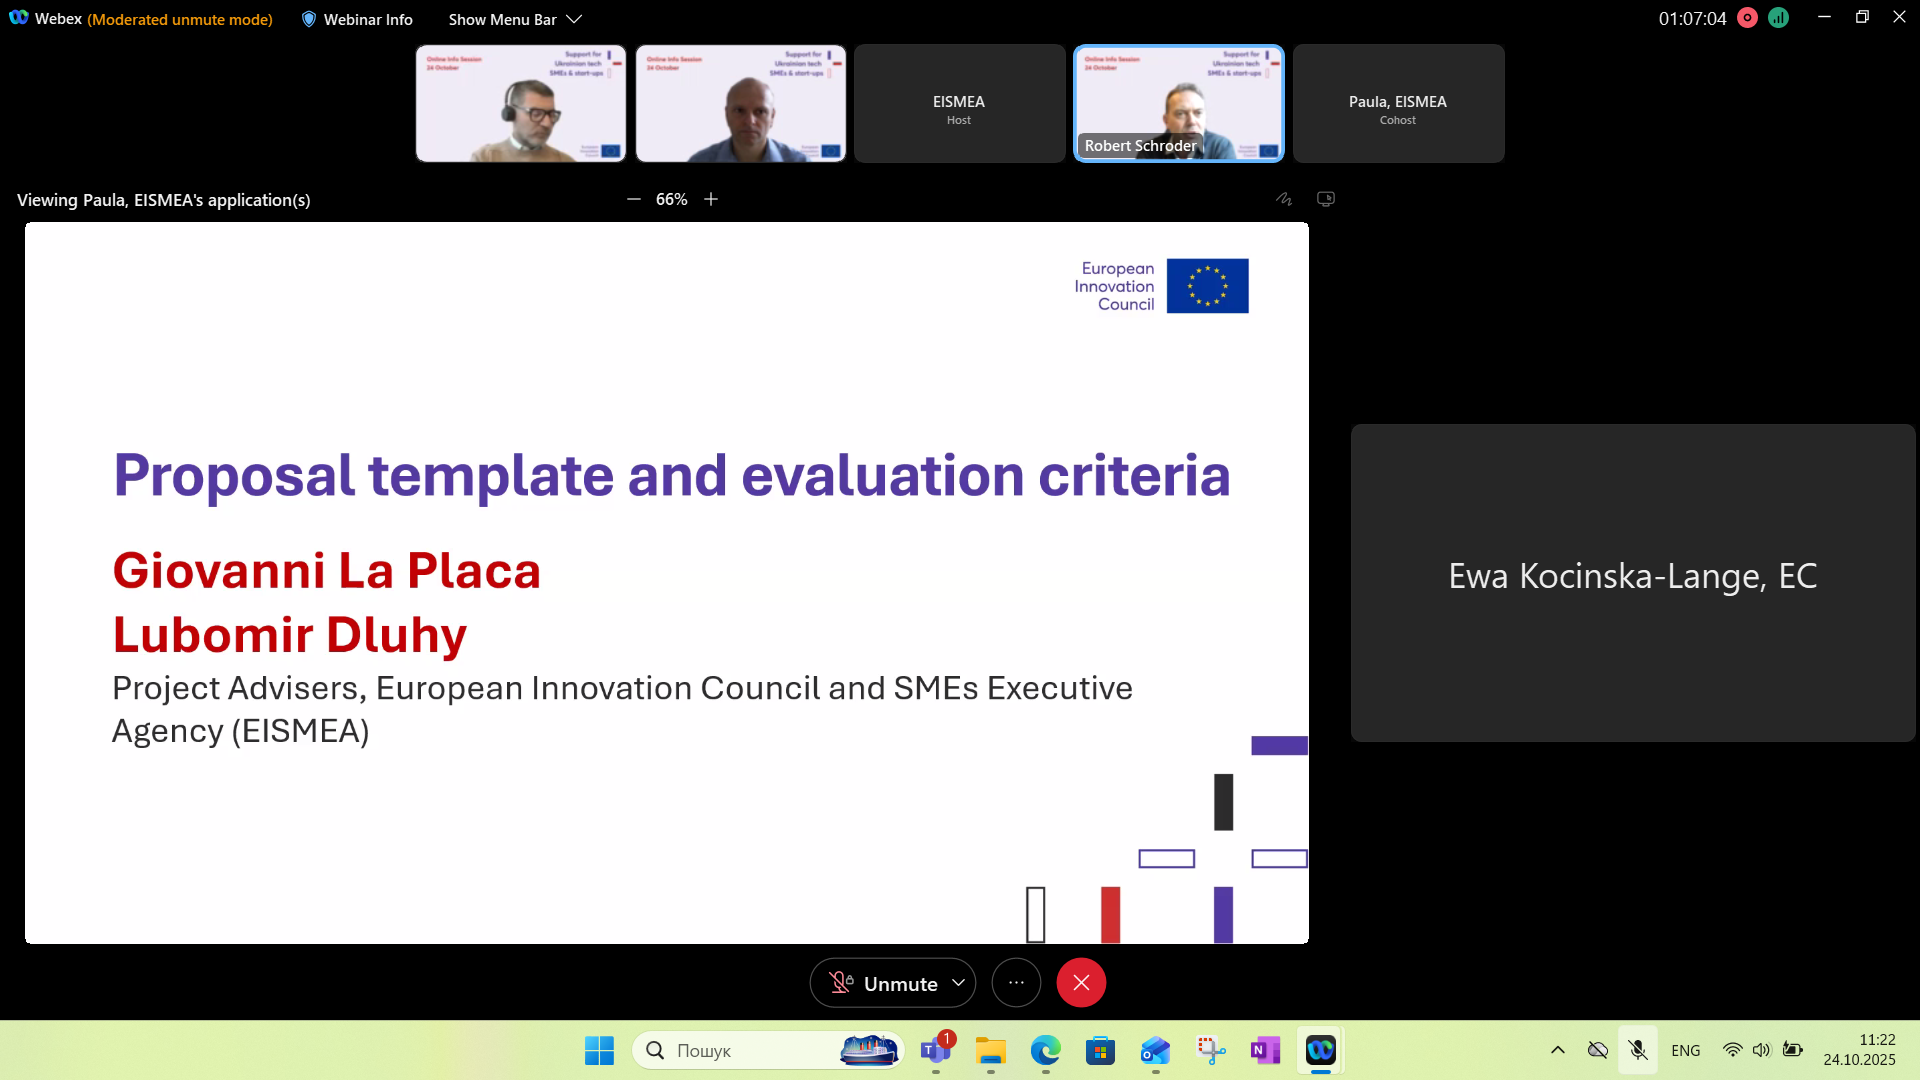Expand the Unmute audio options arrow
Screen dimensions: 1920x1080
tap(958, 983)
